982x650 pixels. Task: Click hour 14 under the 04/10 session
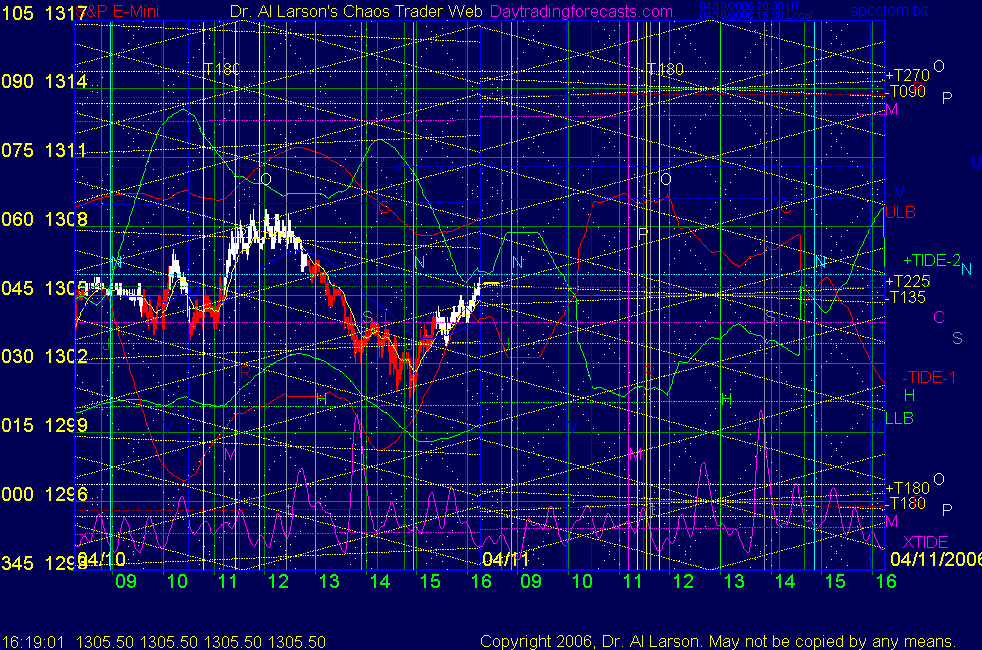(380, 581)
